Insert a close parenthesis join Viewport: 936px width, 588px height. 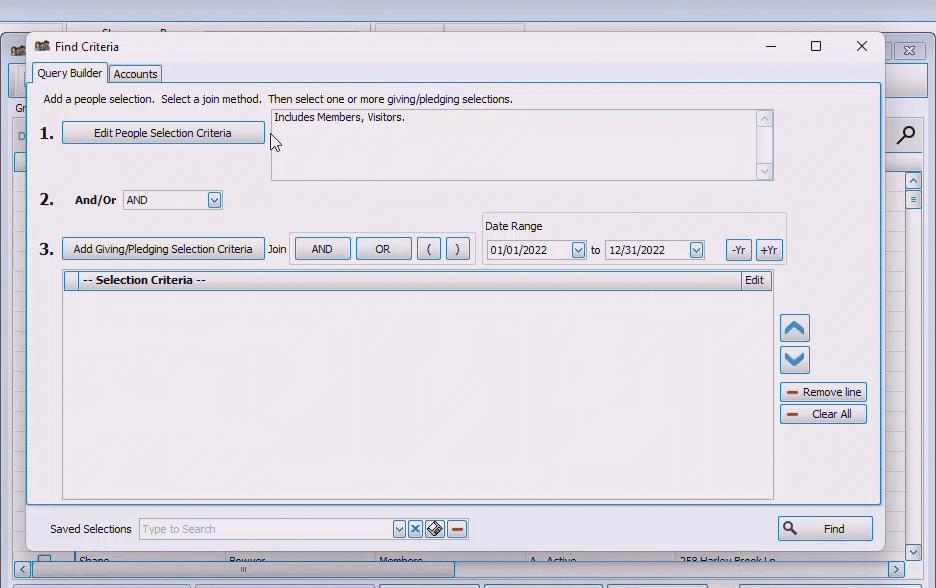pyautogui.click(x=457, y=249)
